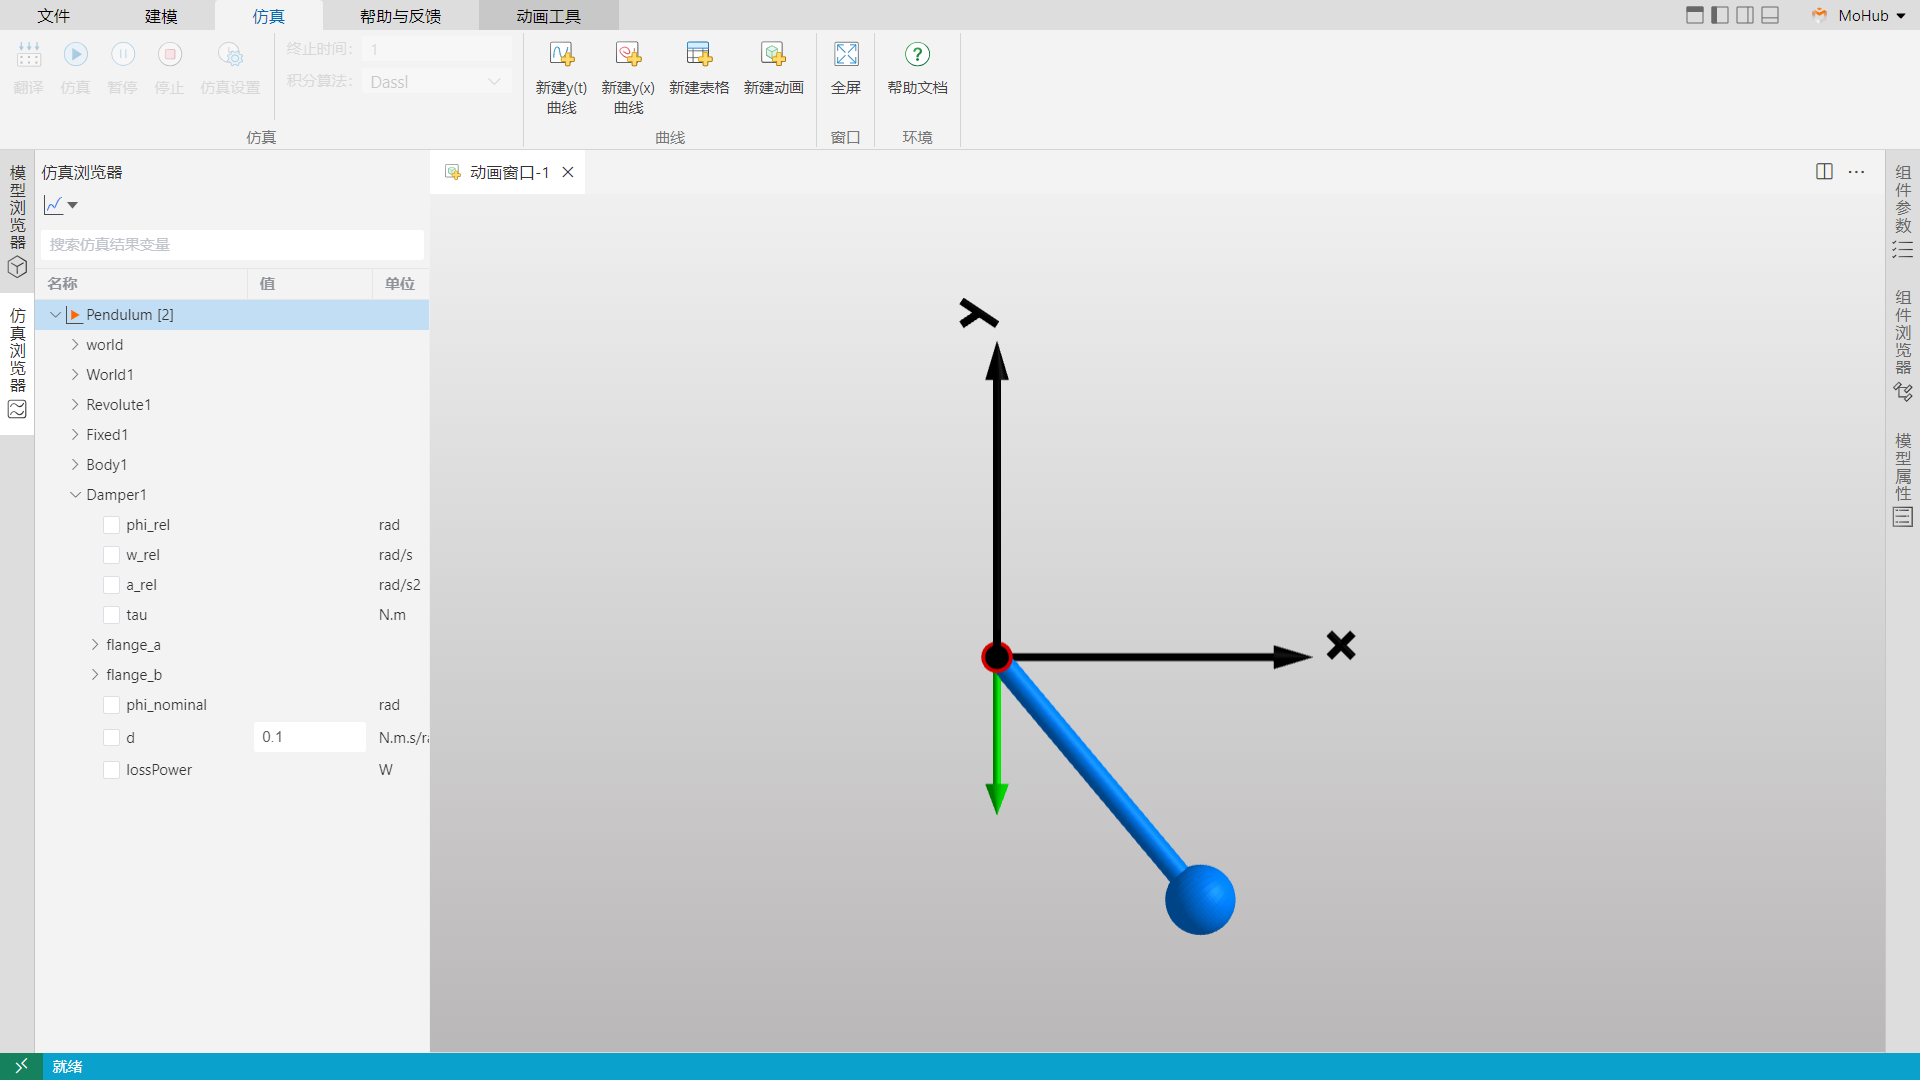Click left sidebar layout icon
This screenshot has width=1920, height=1080.
(1720, 15)
